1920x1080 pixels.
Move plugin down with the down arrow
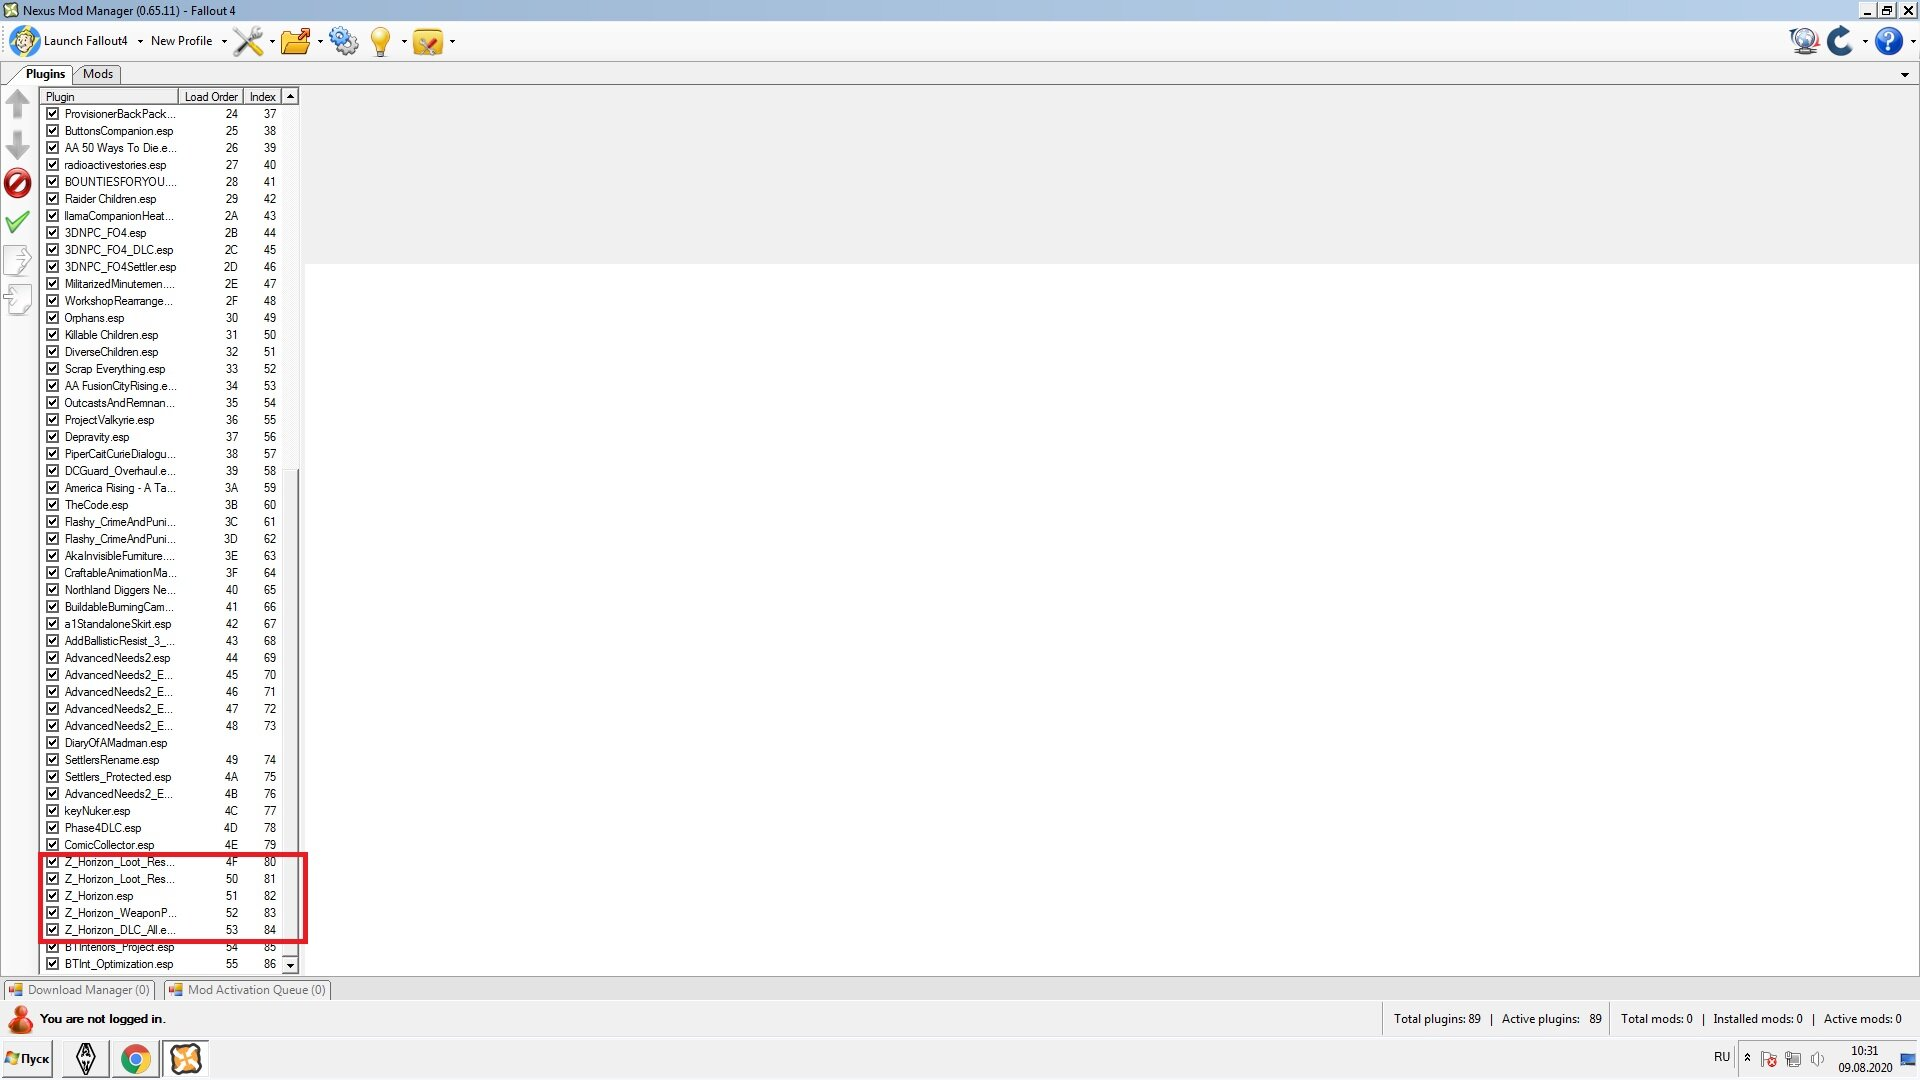[18, 145]
